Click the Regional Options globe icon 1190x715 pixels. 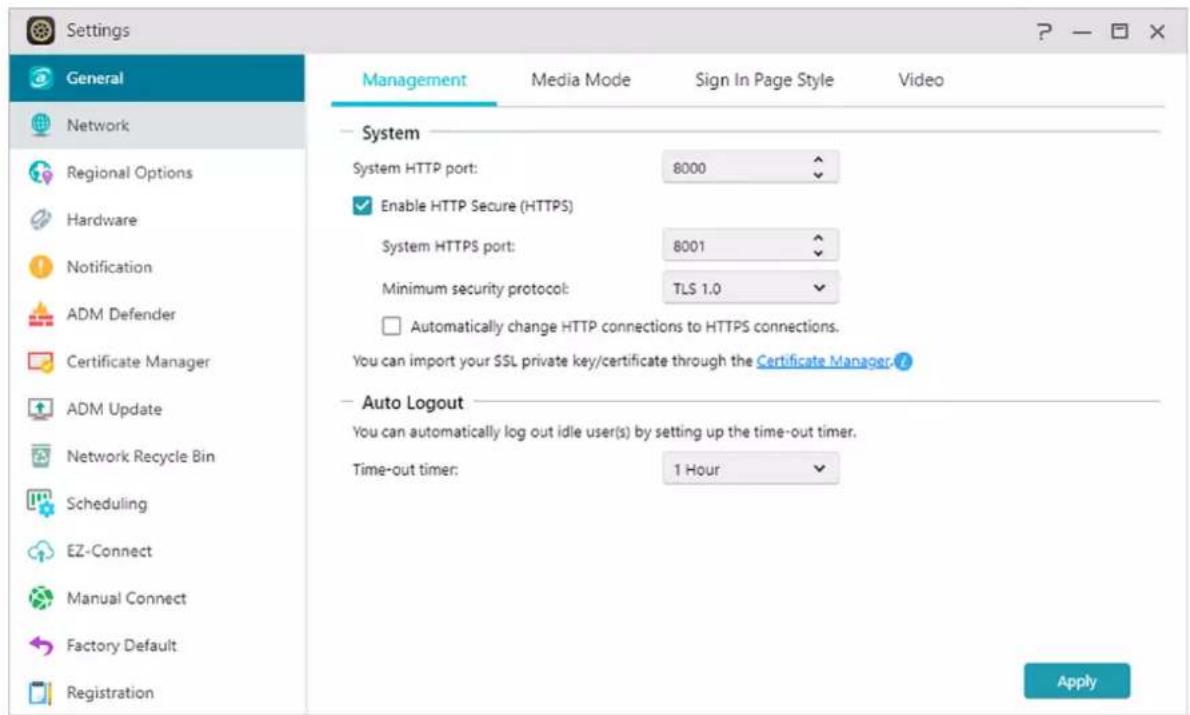click(40, 172)
